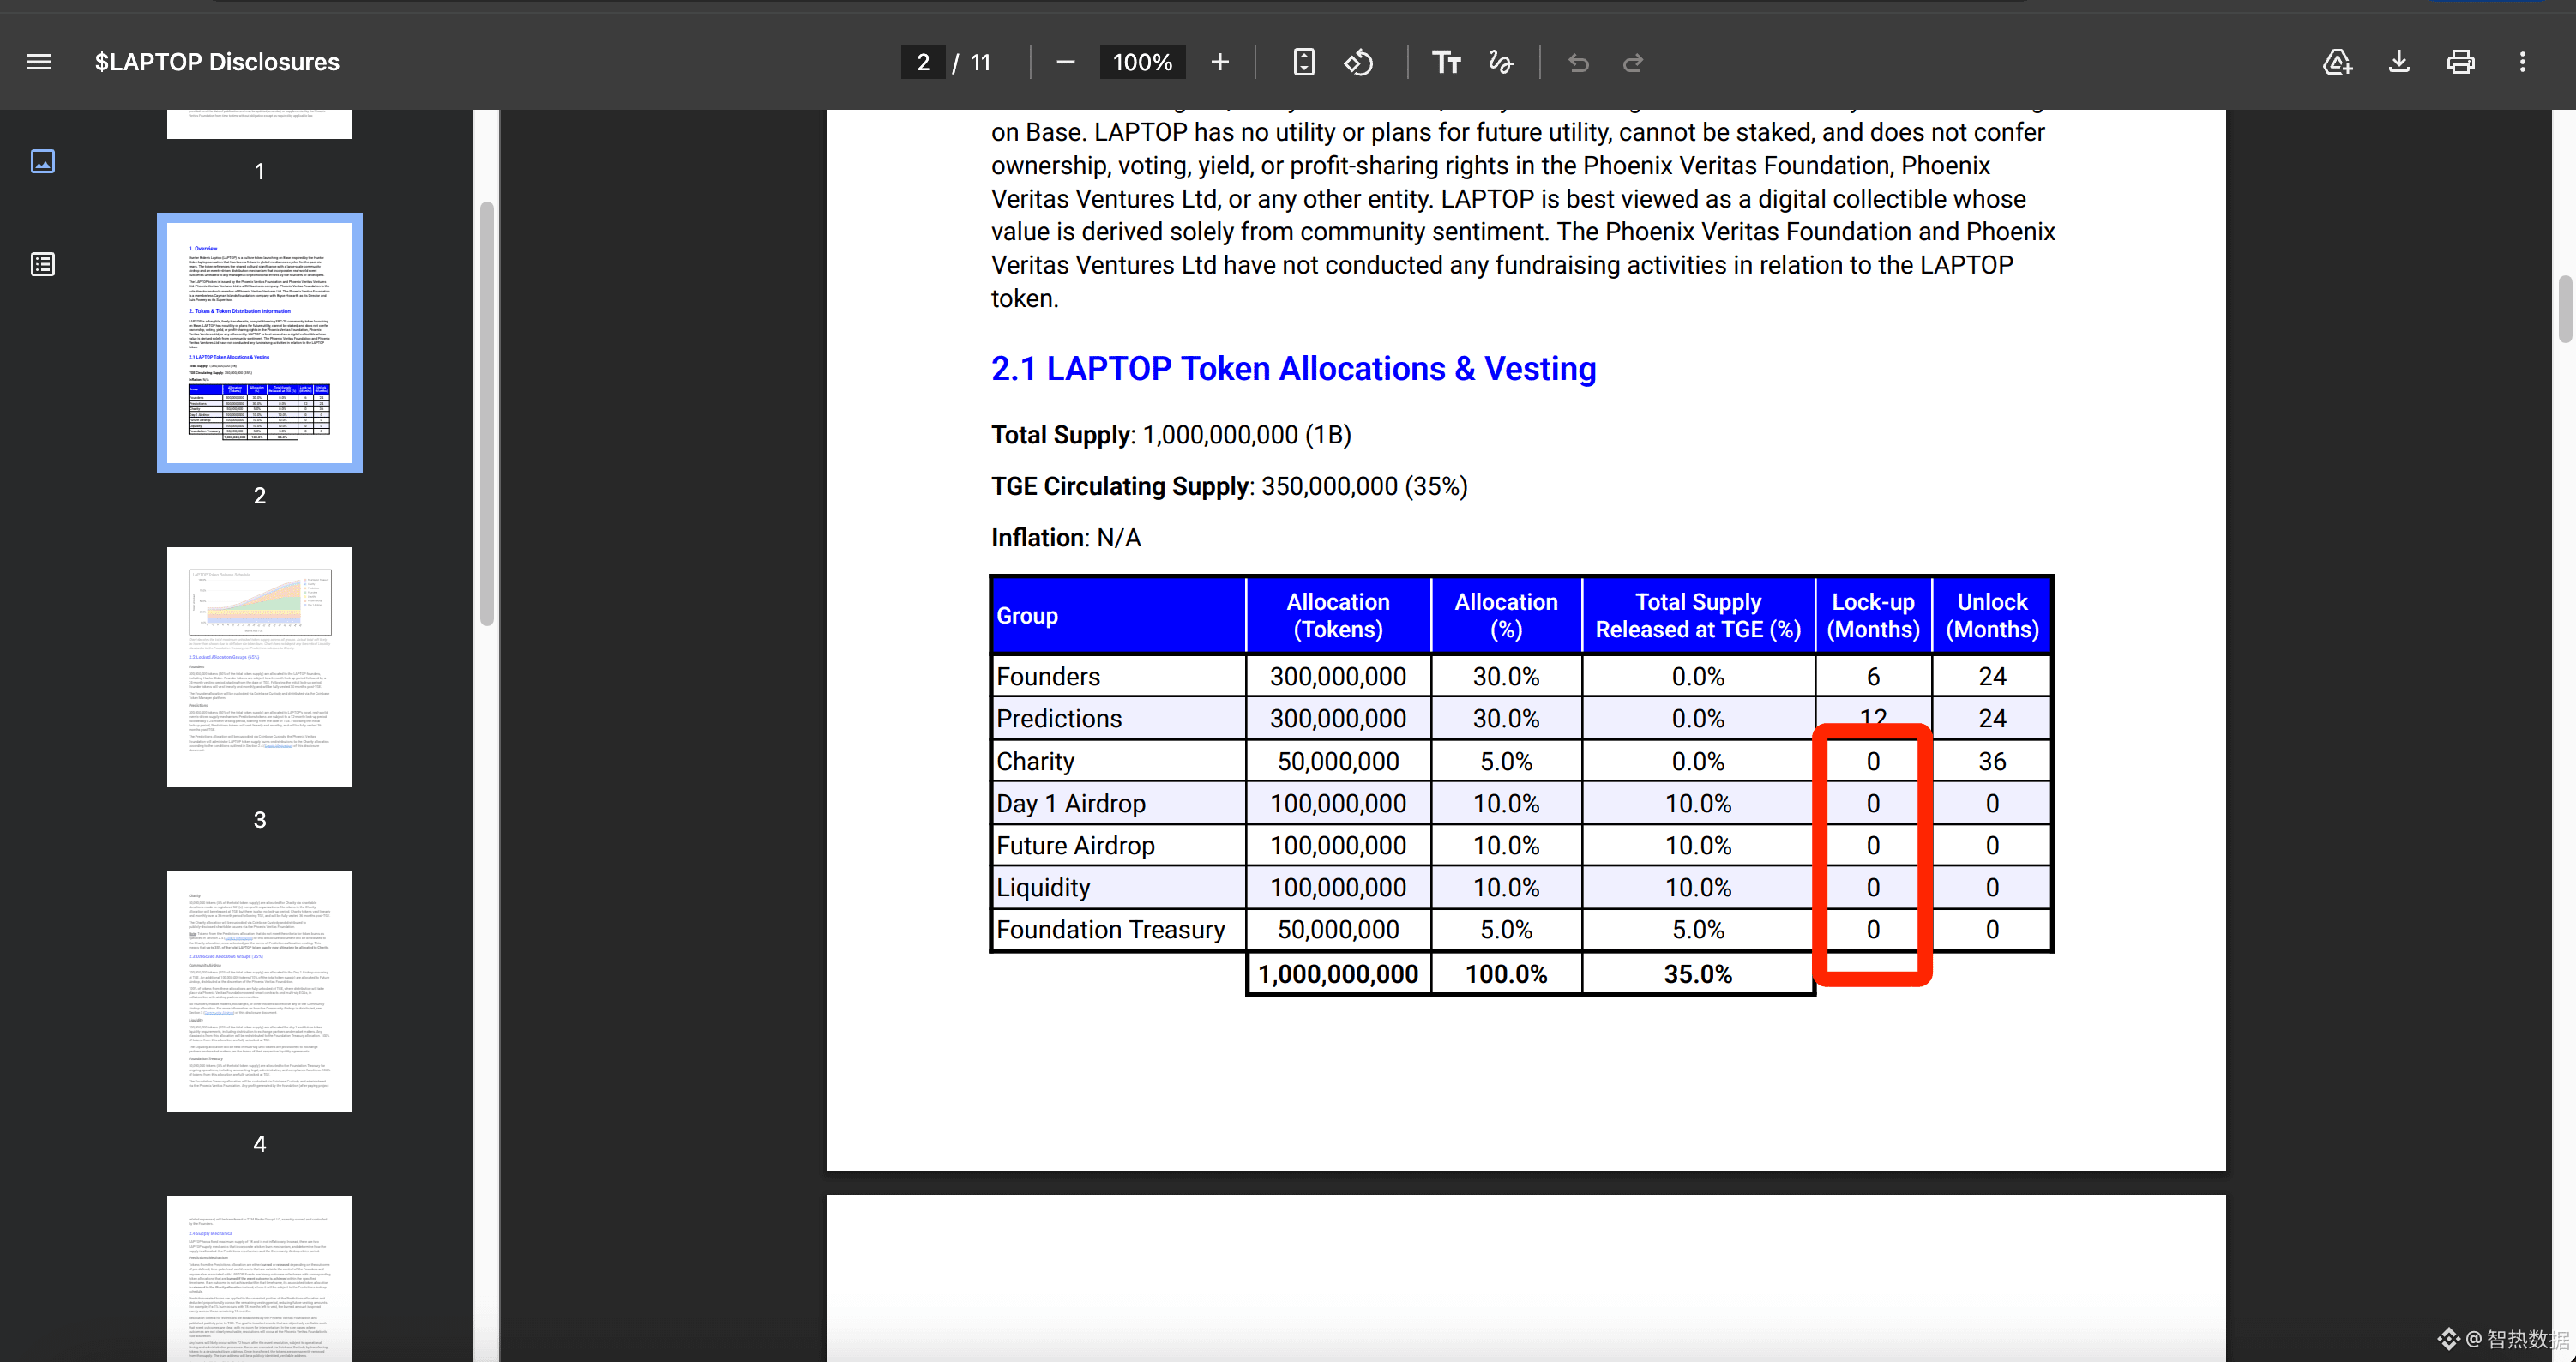Save the PDF to Google Drive
This screenshot has width=2576, height=1362.
click(2337, 62)
